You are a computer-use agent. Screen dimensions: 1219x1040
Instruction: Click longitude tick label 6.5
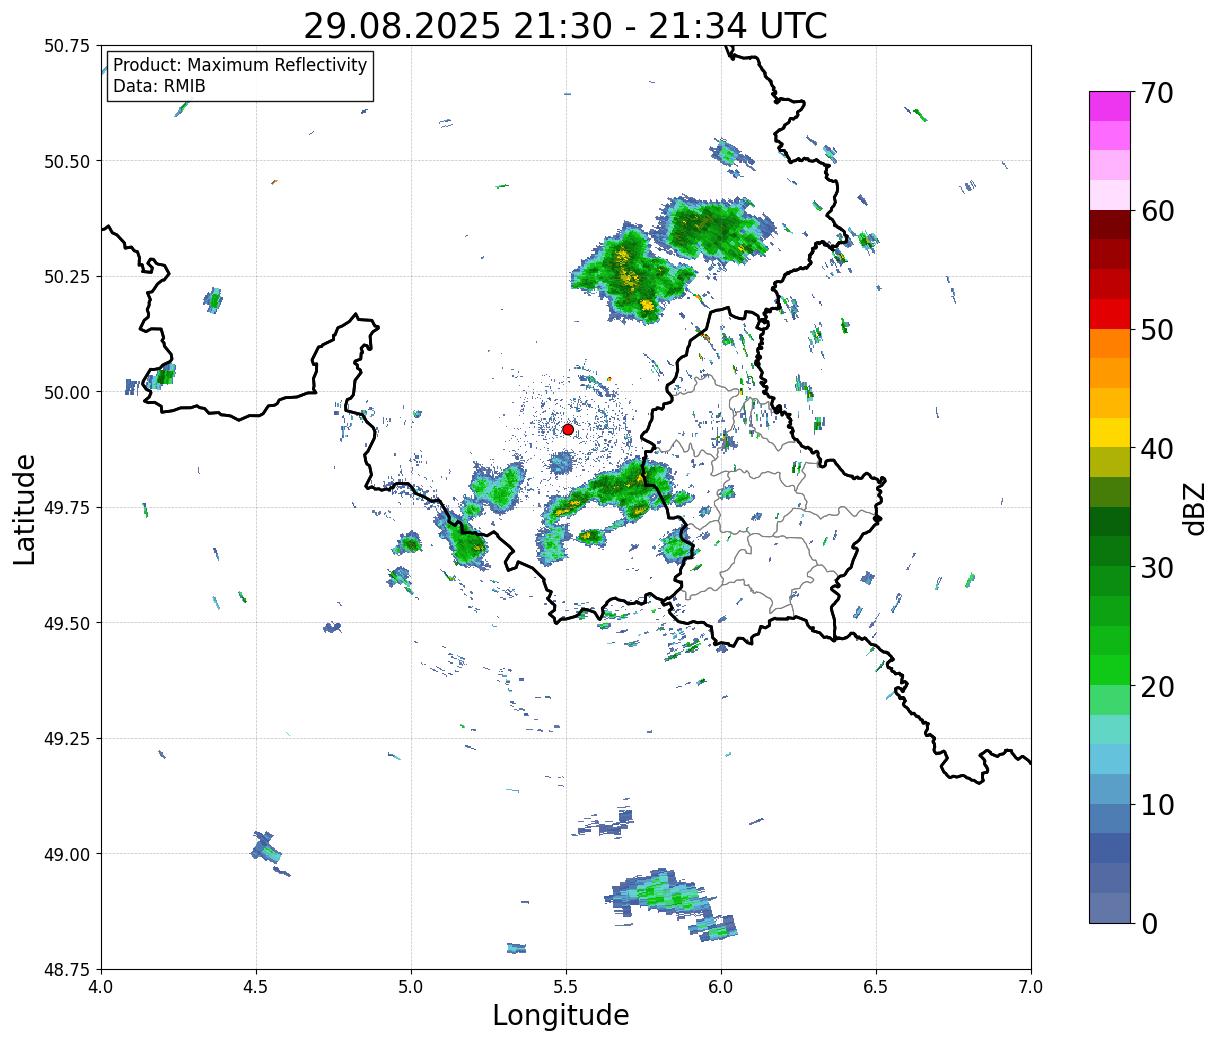[876, 986]
